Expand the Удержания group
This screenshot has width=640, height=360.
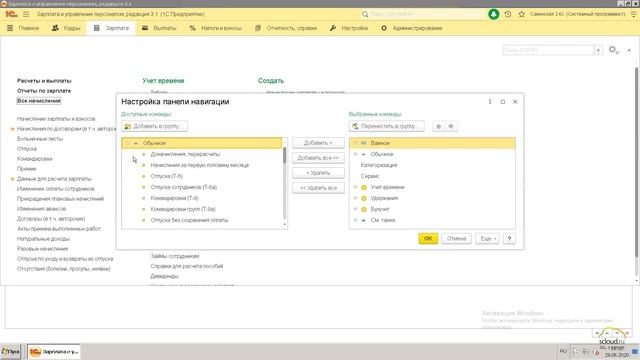[355, 198]
